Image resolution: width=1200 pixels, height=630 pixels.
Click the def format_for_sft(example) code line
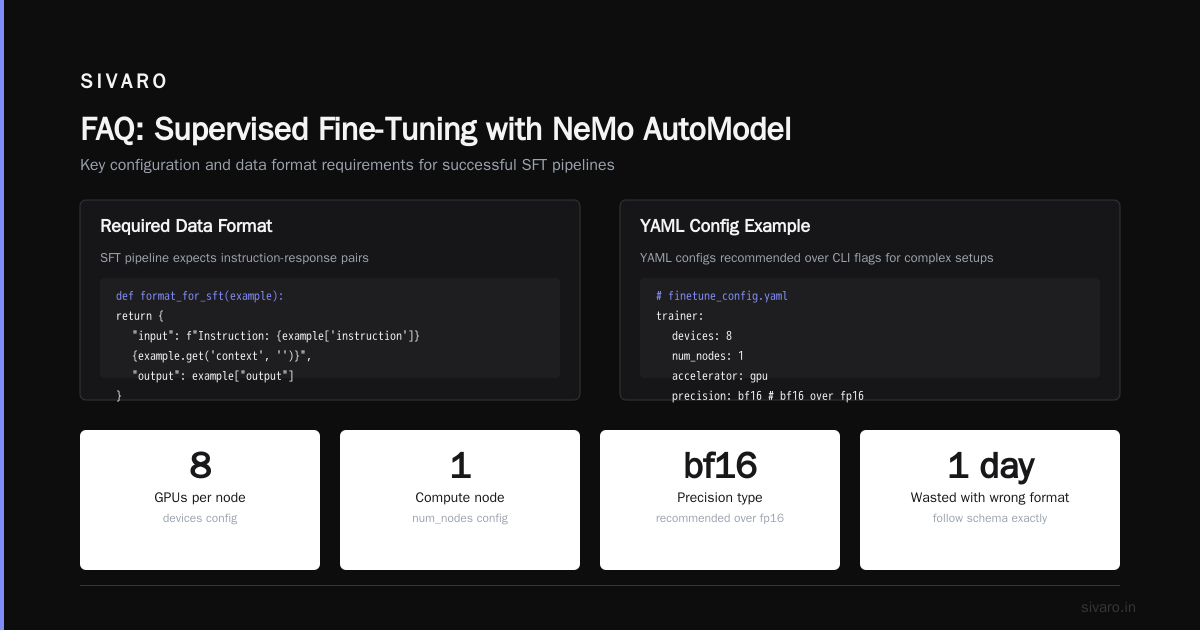coord(200,297)
